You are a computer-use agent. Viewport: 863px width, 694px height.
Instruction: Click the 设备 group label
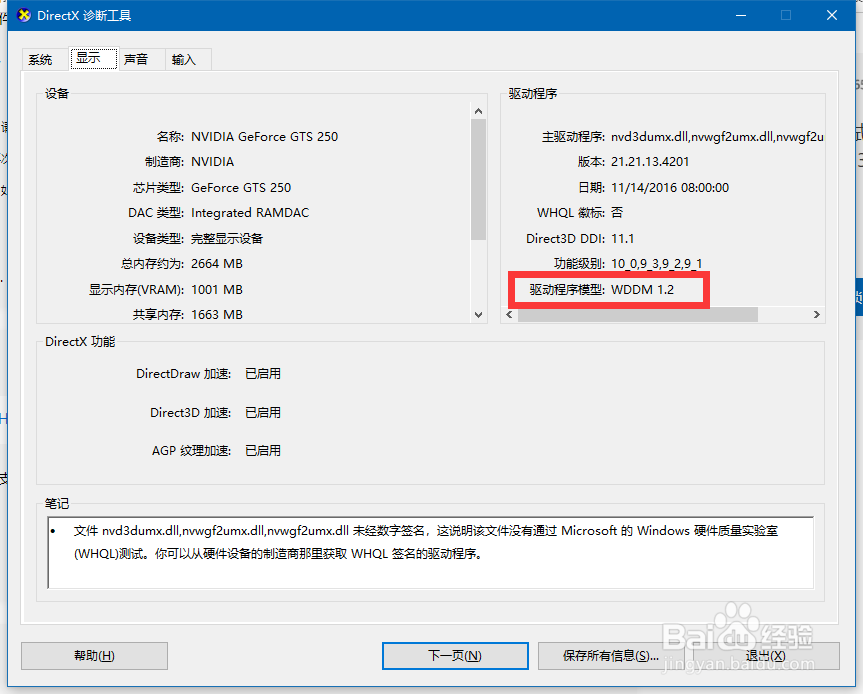57,94
